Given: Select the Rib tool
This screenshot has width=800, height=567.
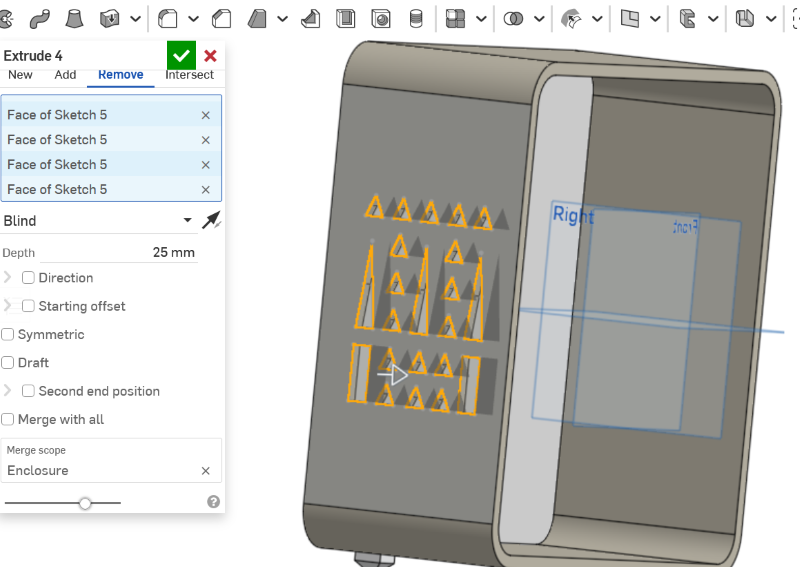Looking at the screenshot, I should [310, 19].
